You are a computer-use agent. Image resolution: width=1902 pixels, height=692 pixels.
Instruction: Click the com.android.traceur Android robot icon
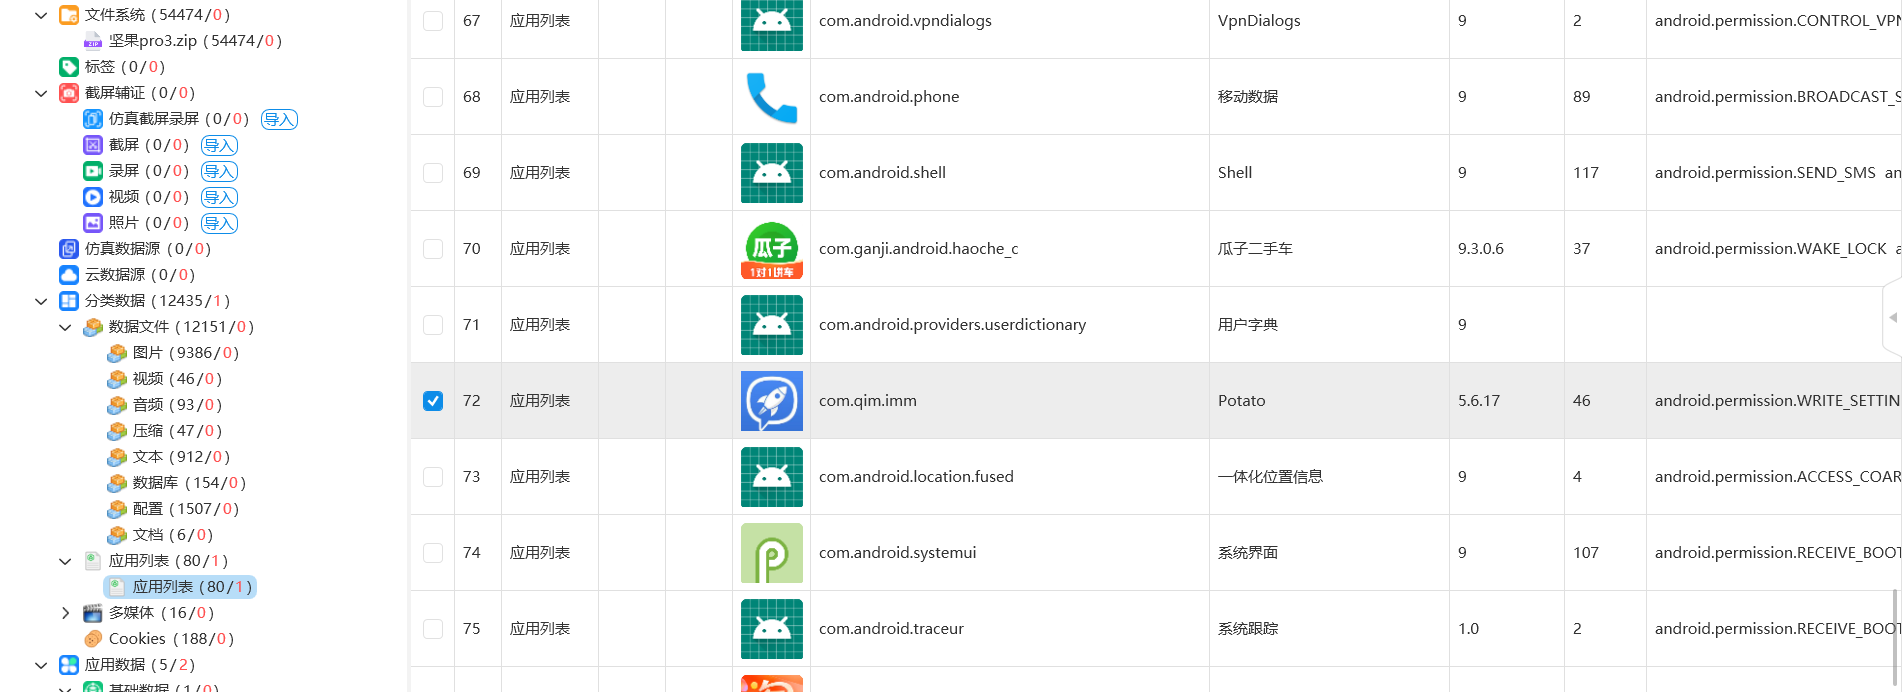pos(772,629)
